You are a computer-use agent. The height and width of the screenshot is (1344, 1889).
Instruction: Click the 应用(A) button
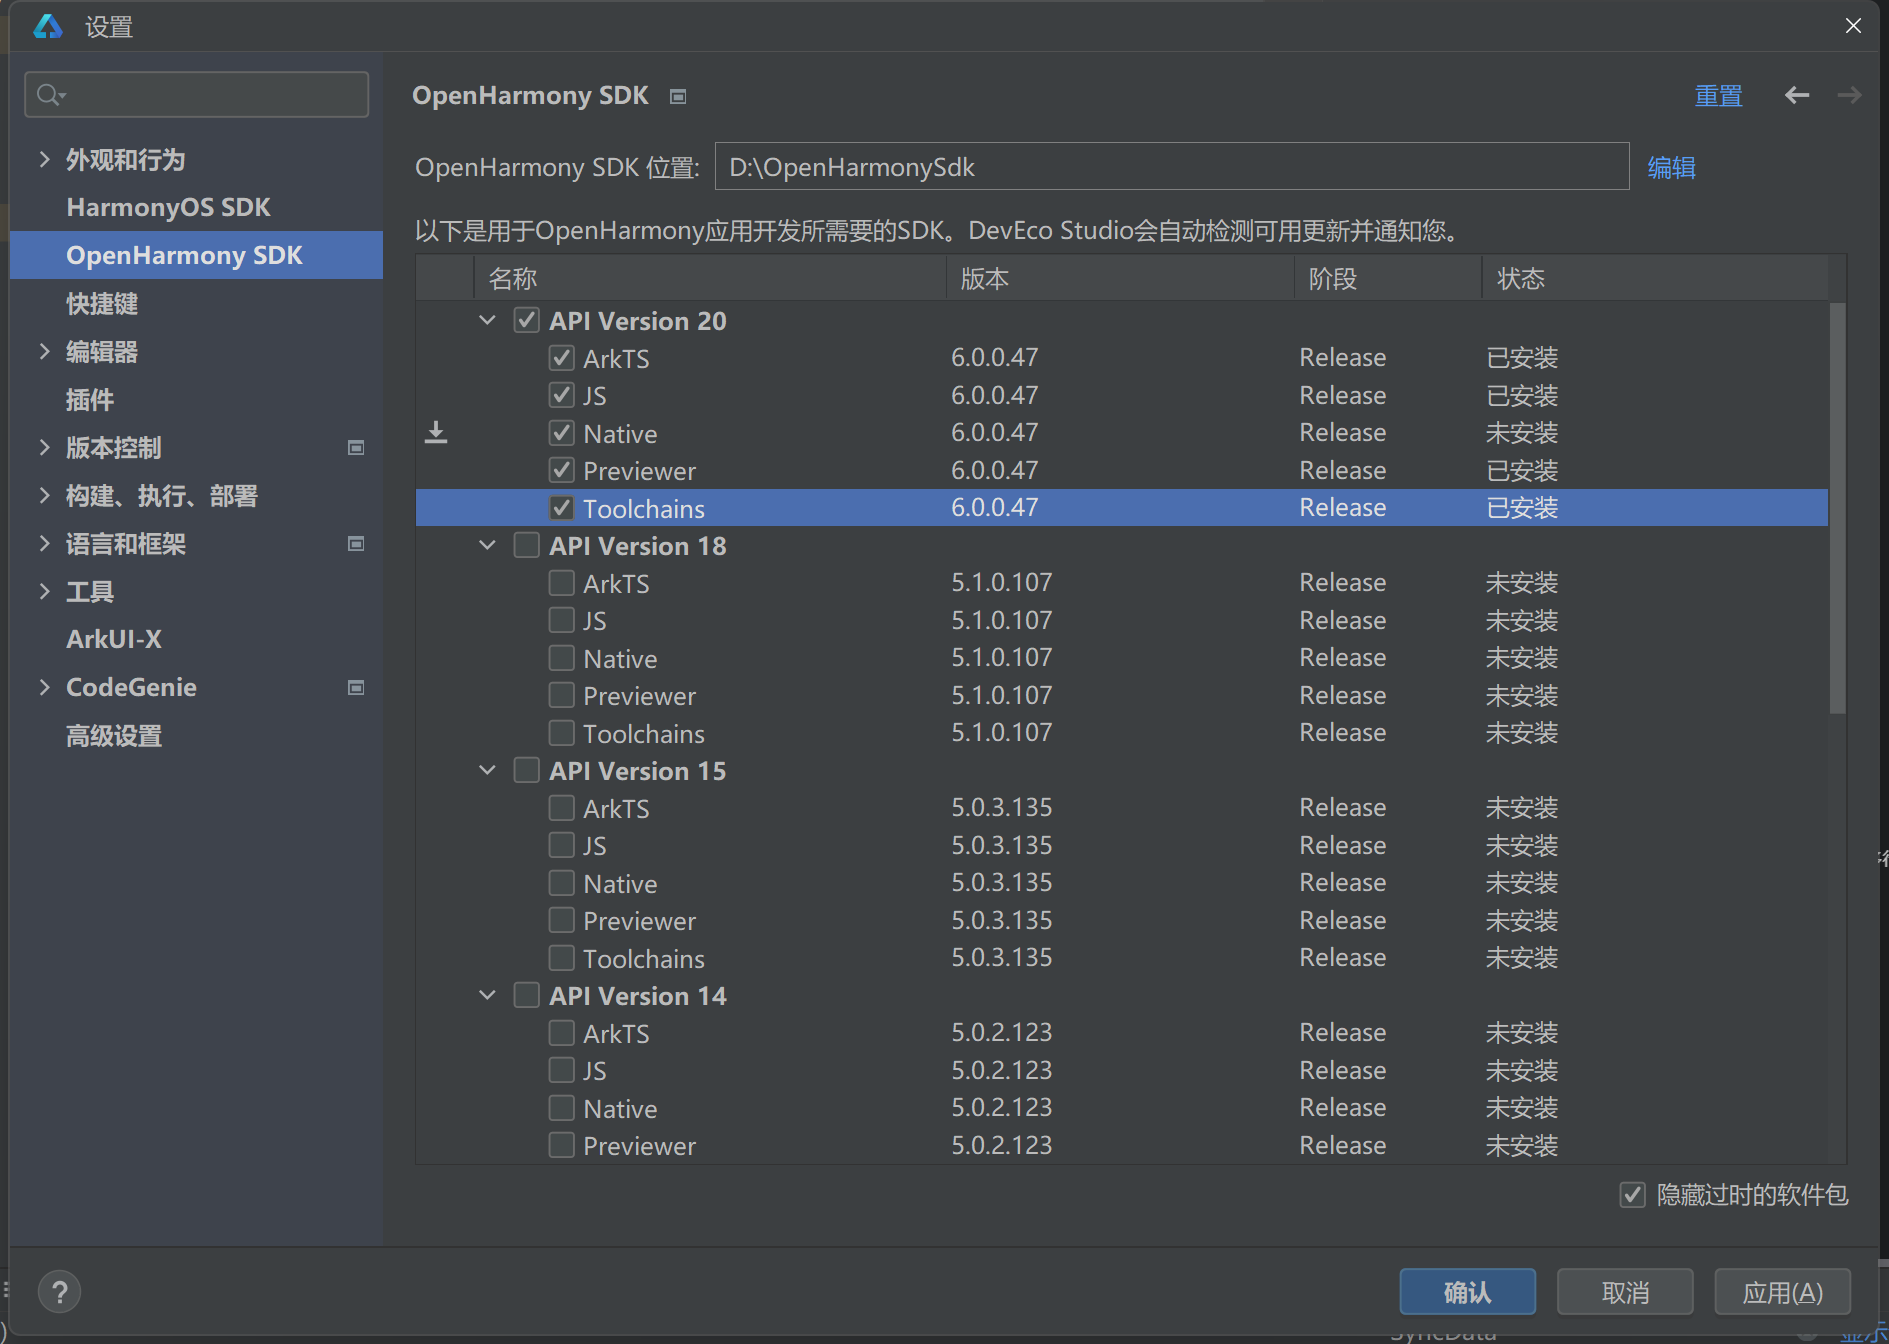[1782, 1292]
